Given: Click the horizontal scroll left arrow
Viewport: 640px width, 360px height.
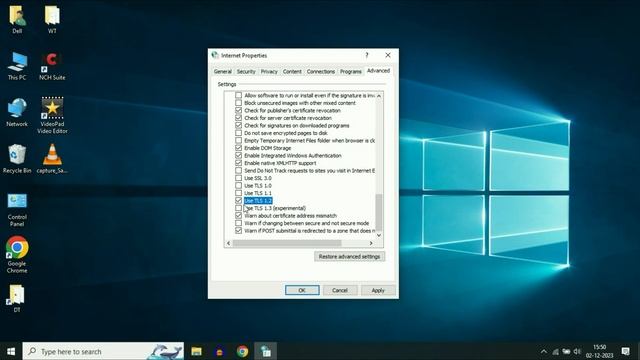Looking at the screenshot, I should [228, 243].
